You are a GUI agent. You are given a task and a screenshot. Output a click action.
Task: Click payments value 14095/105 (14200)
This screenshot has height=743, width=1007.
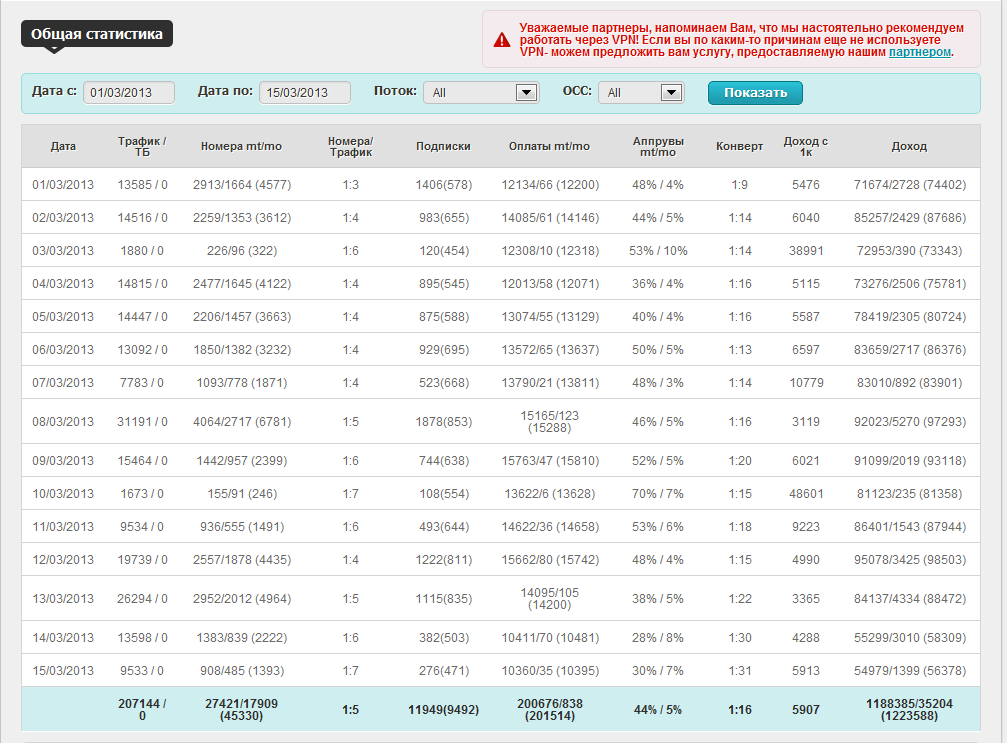[x=550, y=599]
